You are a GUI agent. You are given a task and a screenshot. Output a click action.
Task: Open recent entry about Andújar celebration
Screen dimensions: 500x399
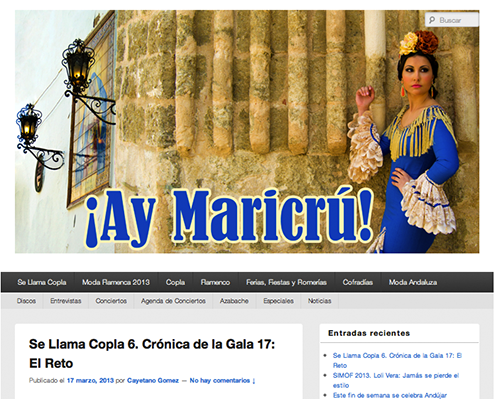pos(390,395)
